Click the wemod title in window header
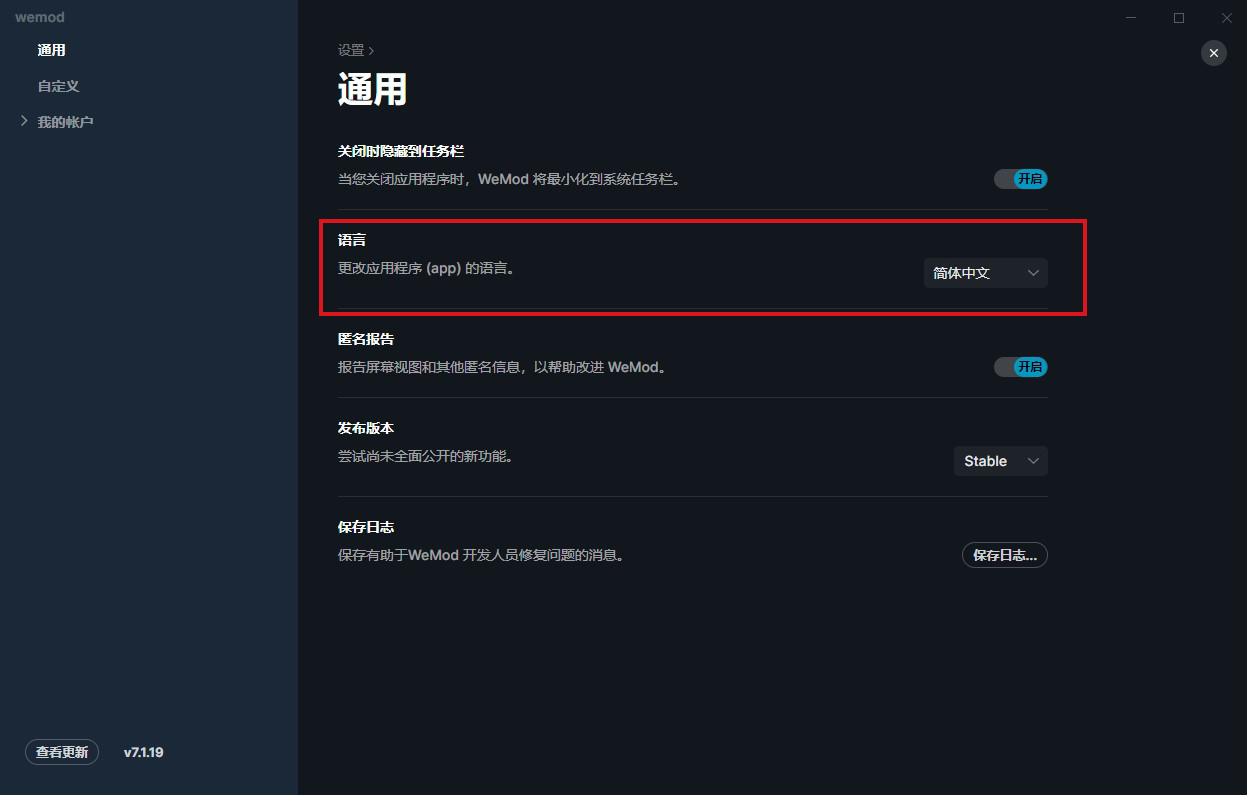The width and height of the screenshot is (1247, 795). coord(40,17)
